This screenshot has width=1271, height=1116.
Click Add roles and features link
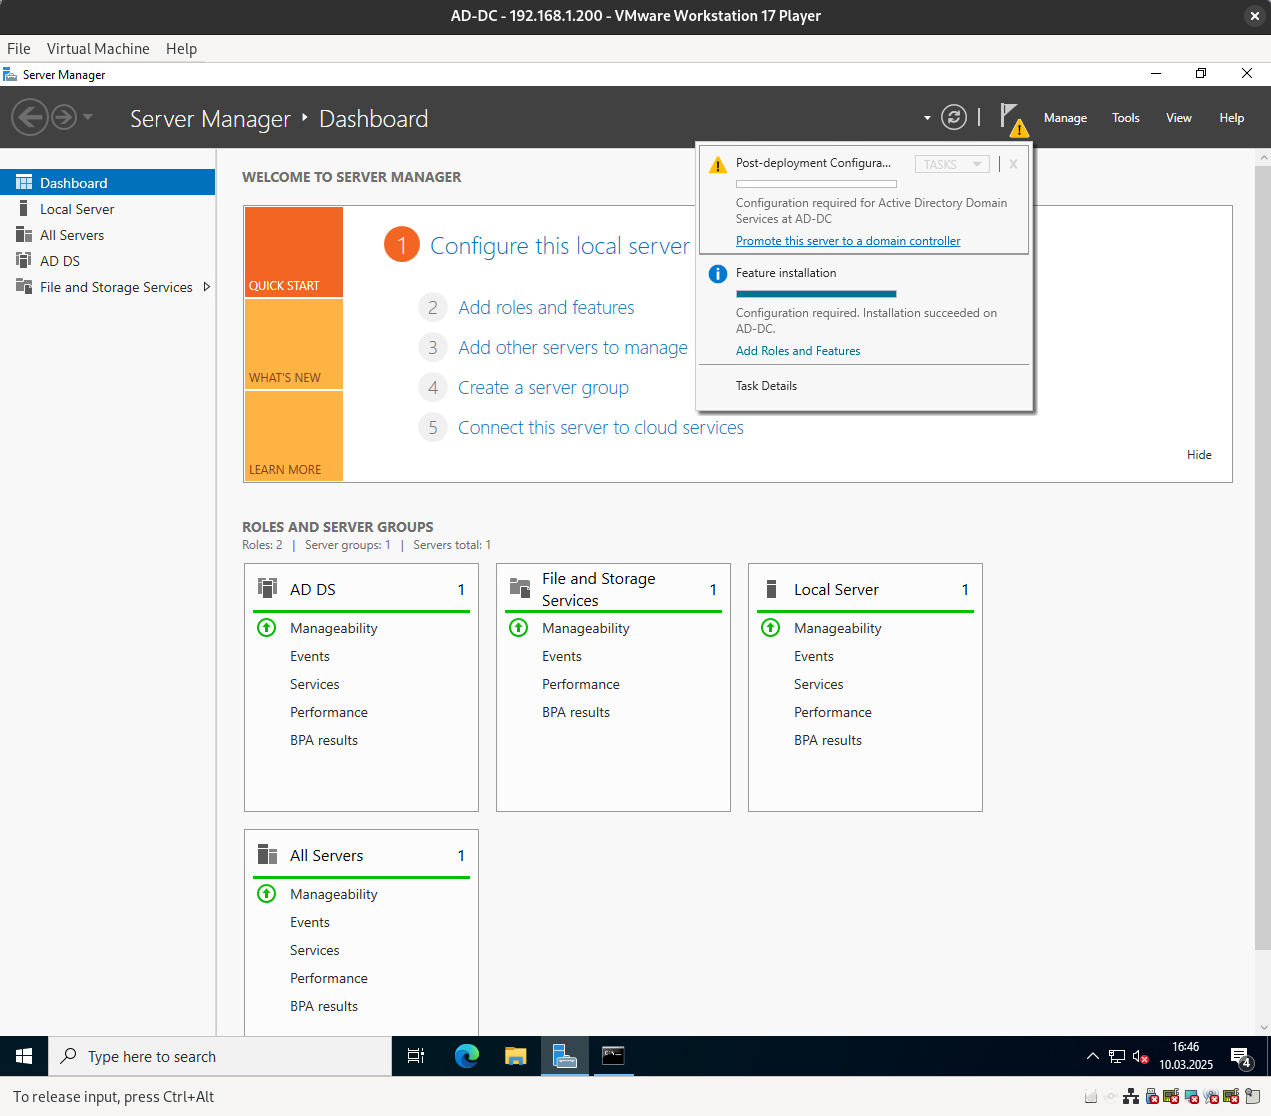tap(546, 308)
